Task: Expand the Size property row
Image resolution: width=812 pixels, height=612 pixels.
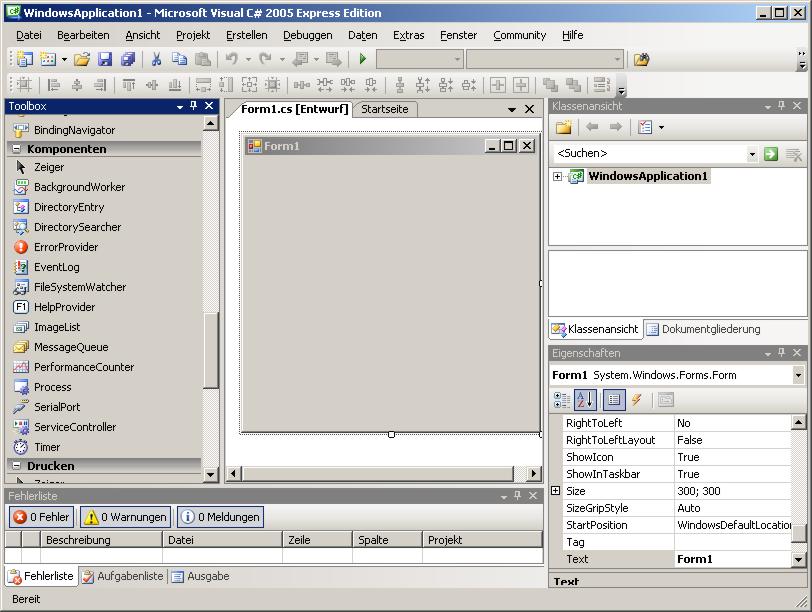Action: [x=556, y=490]
